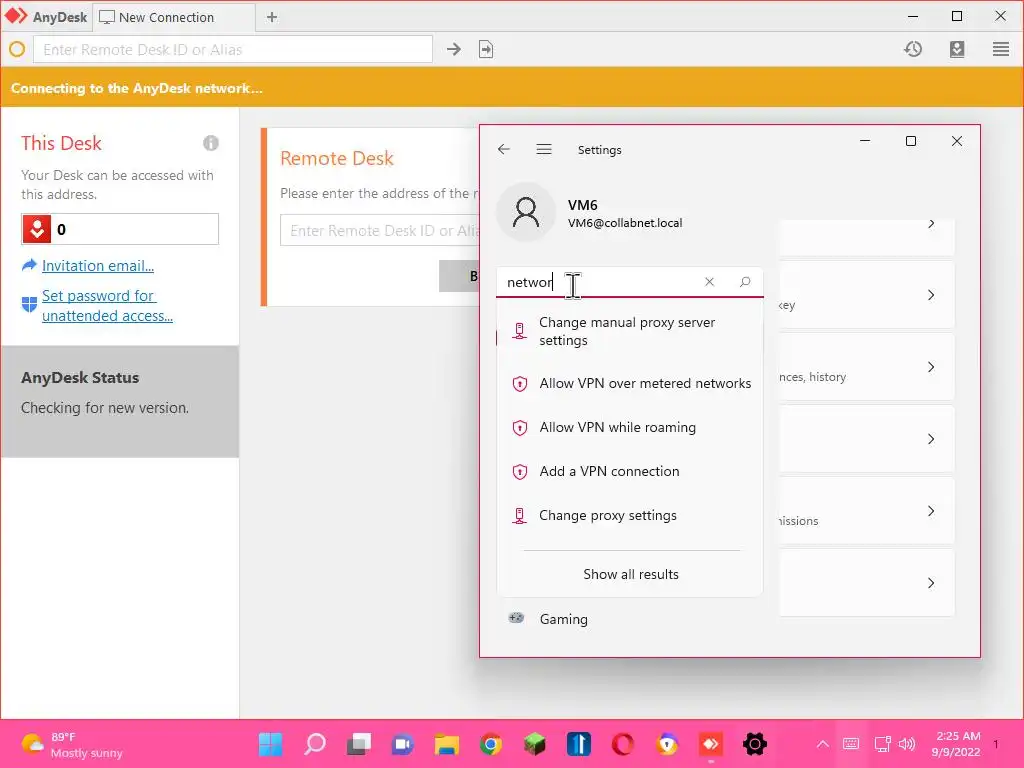Open Task View on the taskbar

(359, 744)
